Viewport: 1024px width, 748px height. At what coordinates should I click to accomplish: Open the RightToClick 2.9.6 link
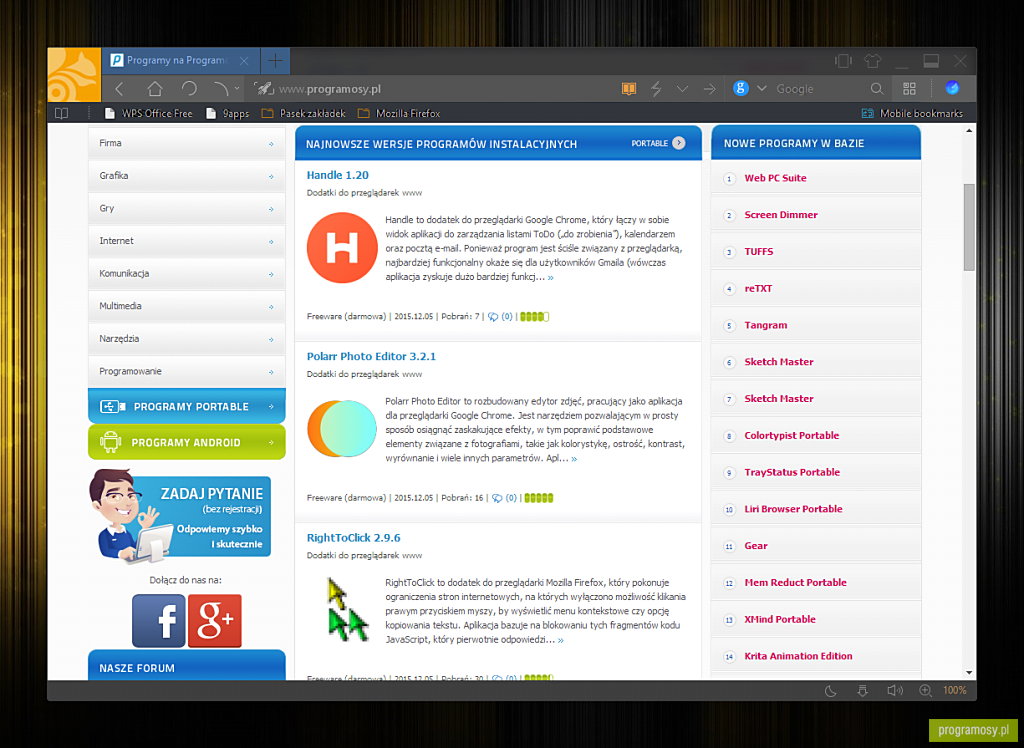[353, 538]
